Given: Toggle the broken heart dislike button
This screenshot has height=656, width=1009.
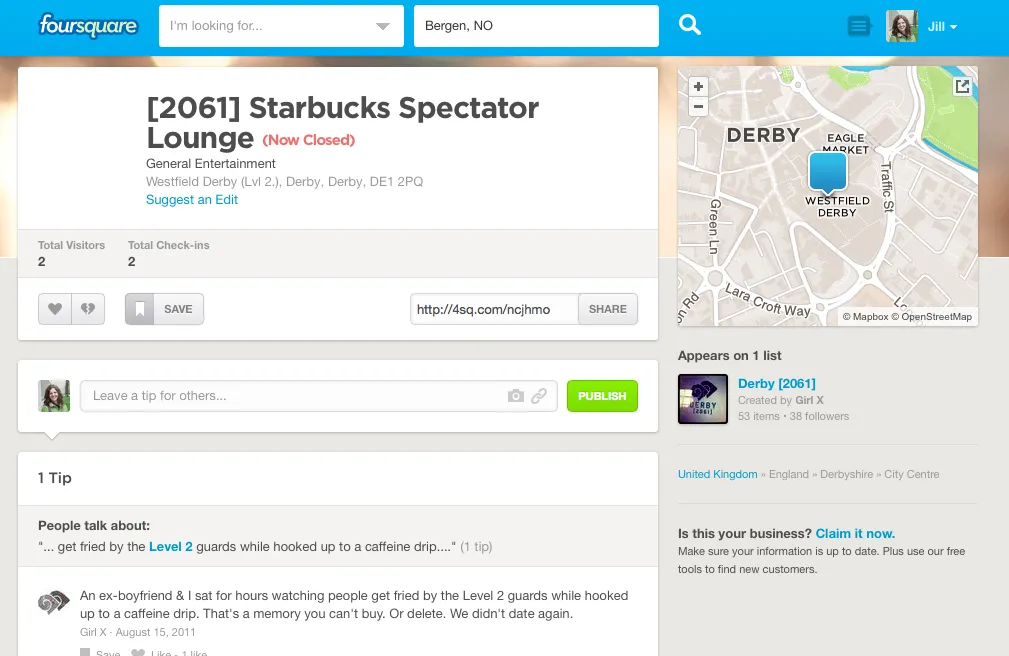Looking at the screenshot, I should pos(88,309).
